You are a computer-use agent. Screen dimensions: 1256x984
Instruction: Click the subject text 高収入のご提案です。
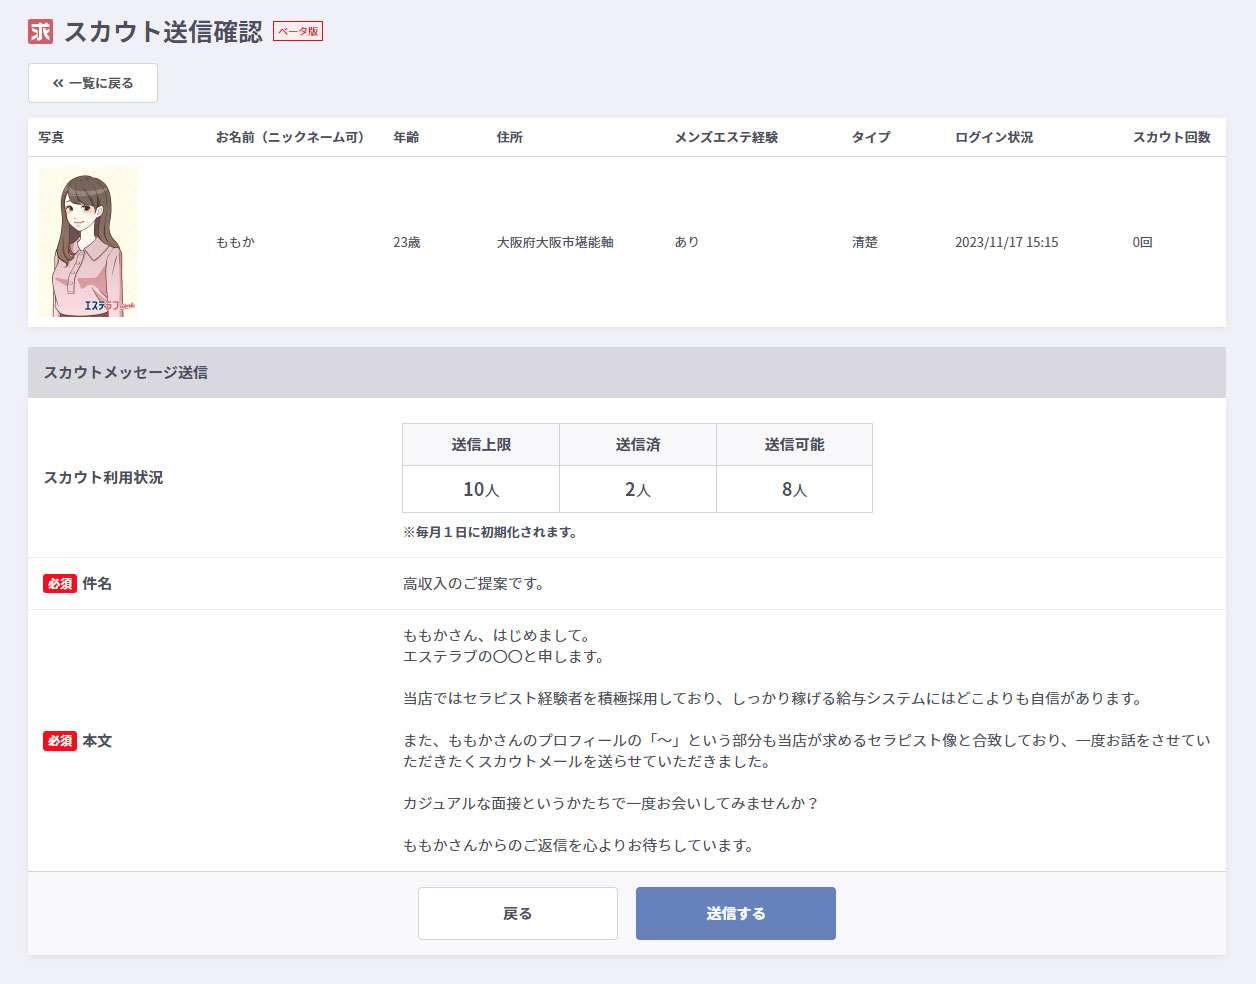(473, 584)
